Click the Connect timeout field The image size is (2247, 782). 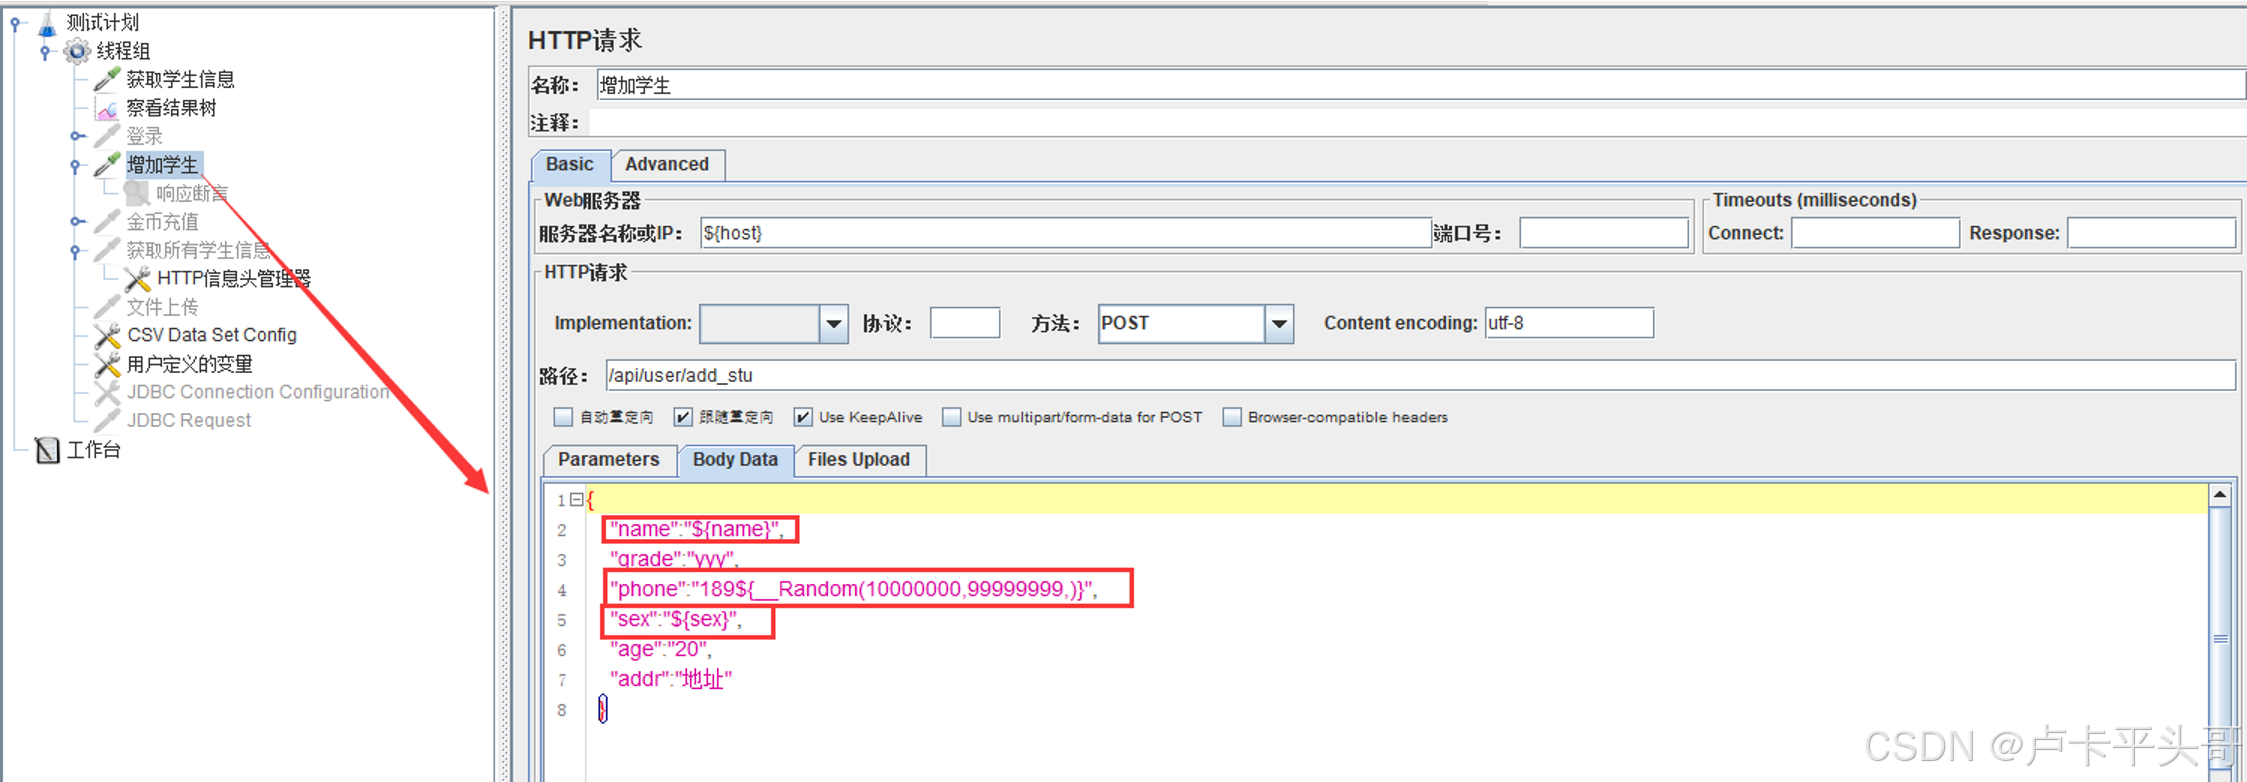pyautogui.click(x=1875, y=234)
